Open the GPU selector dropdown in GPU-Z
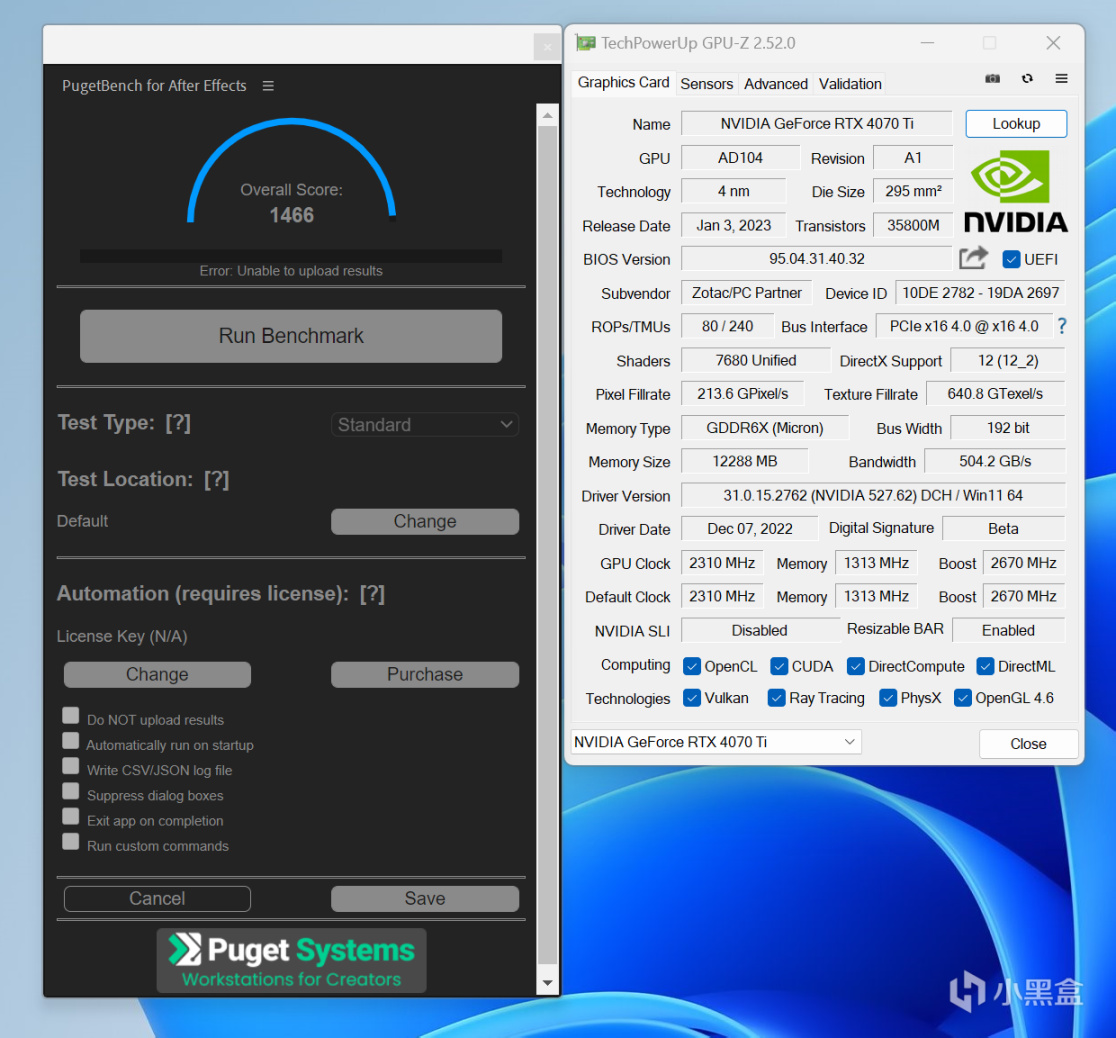 pyautogui.click(x=716, y=742)
